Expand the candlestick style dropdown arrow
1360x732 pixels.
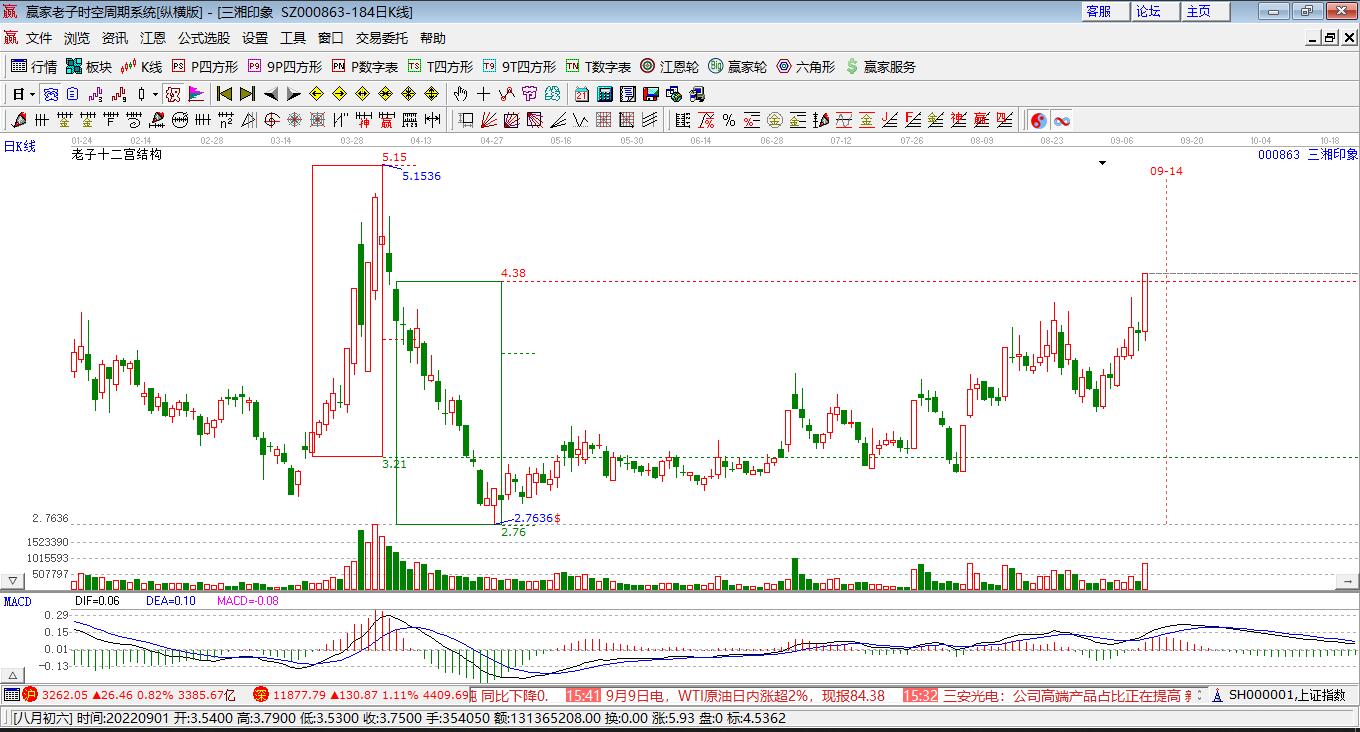click(x=155, y=94)
